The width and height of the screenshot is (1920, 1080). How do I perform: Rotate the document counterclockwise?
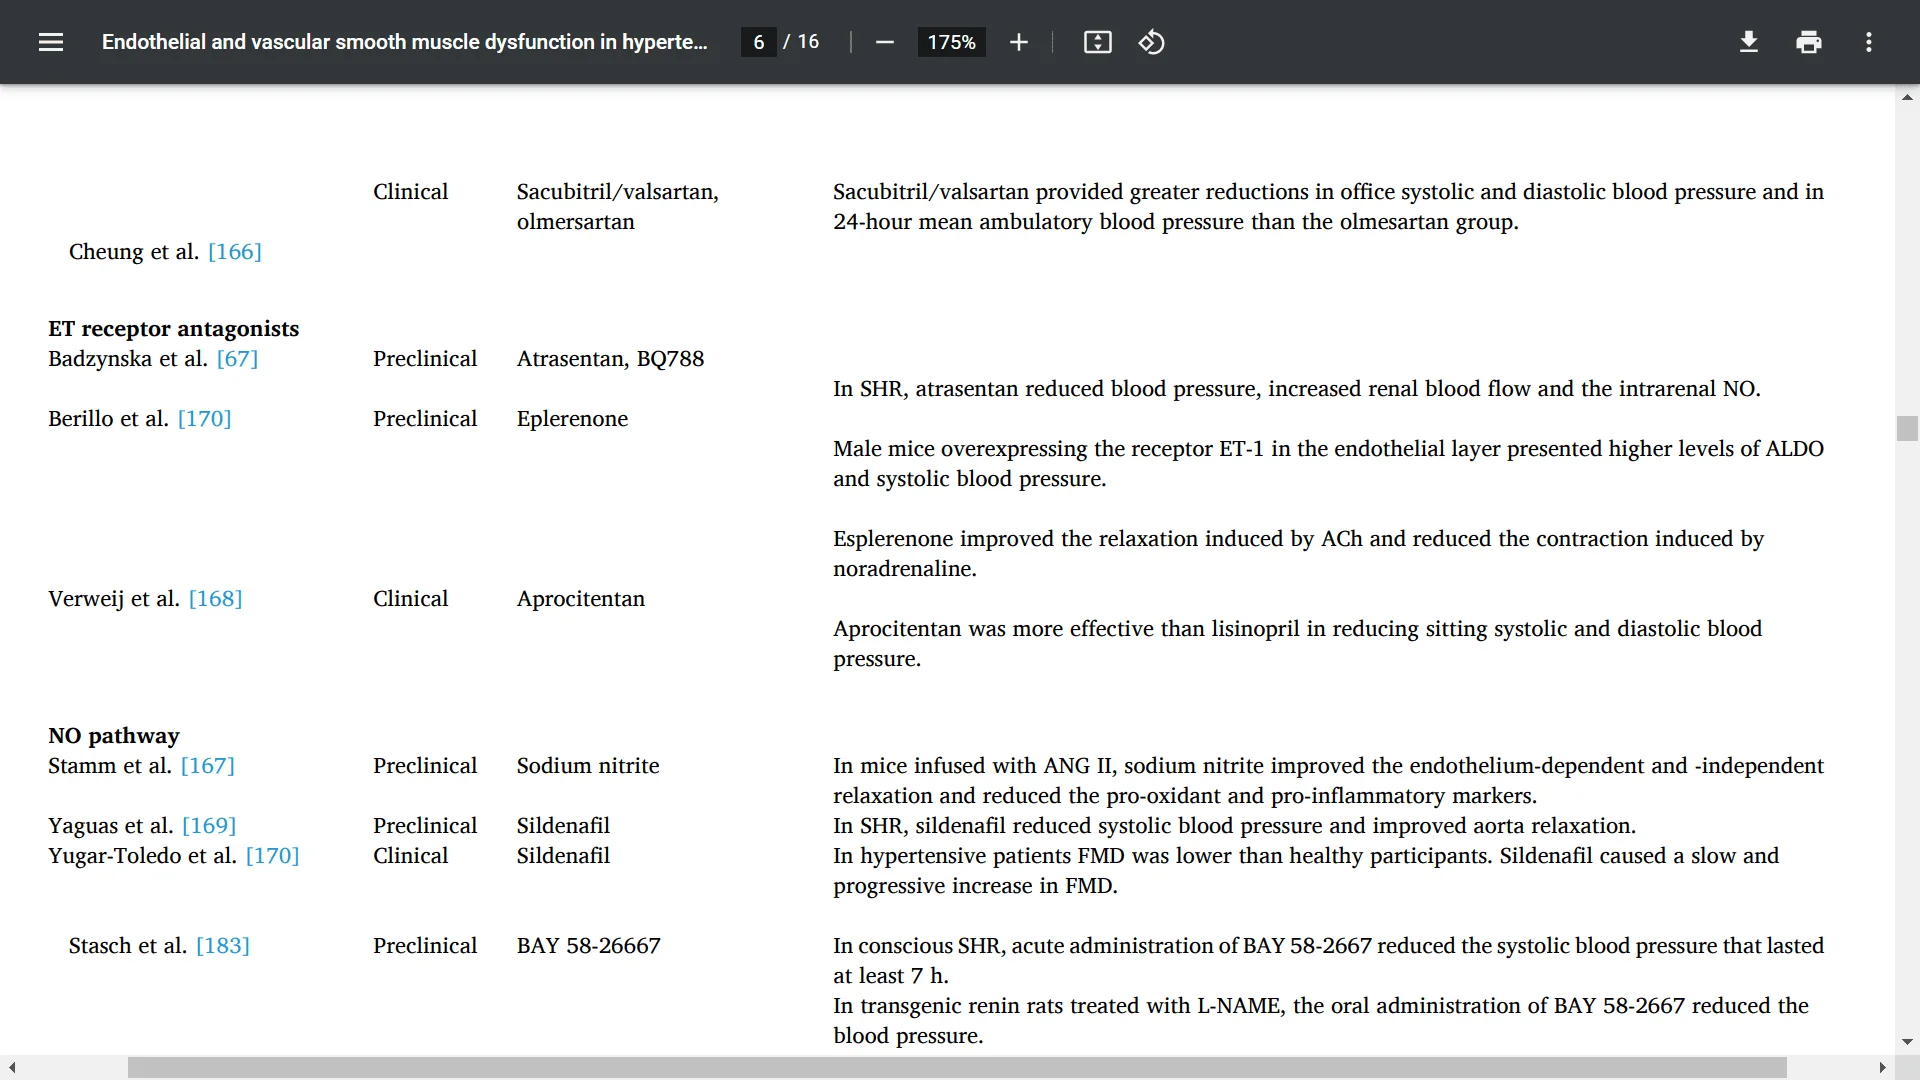1151,42
